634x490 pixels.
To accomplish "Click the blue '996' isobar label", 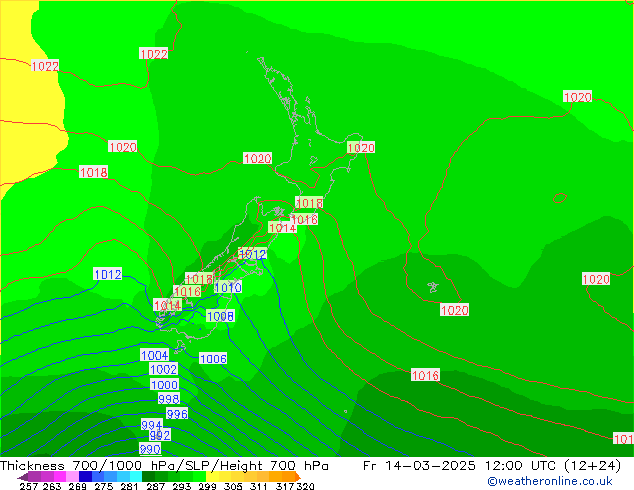I will click(x=177, y=414).
